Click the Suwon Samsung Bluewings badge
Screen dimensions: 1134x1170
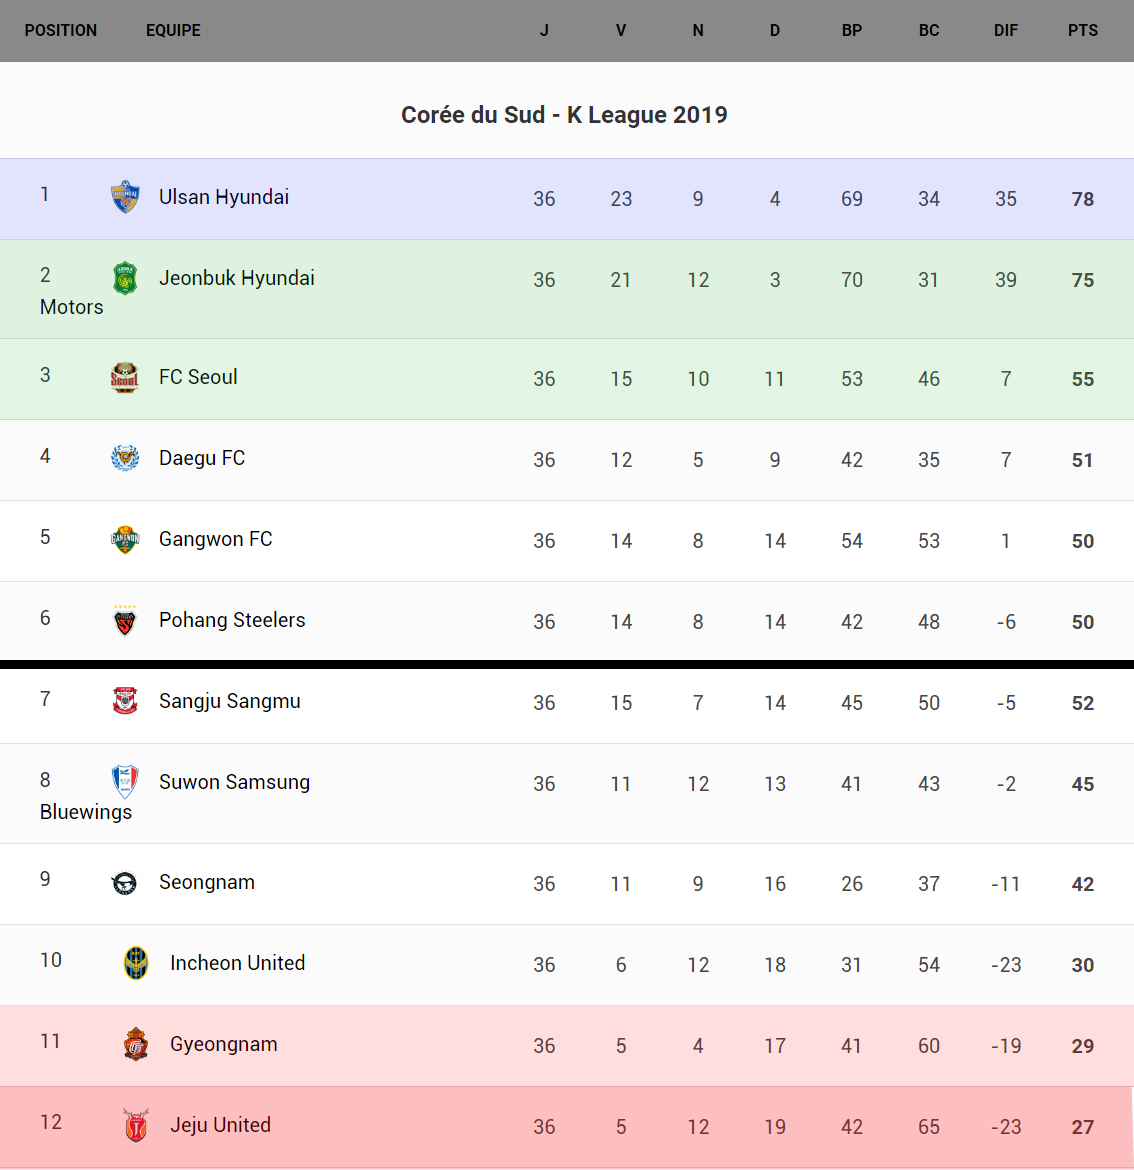pos(125,781)
